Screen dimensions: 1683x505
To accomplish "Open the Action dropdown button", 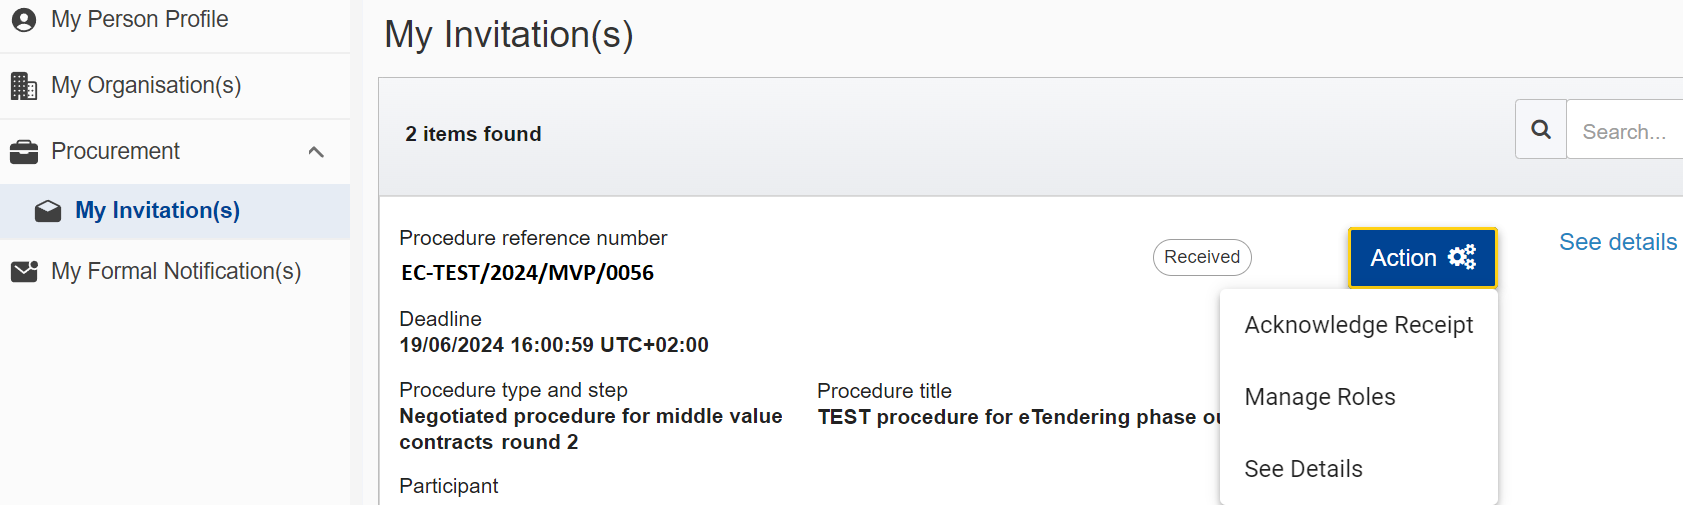I will click(1421, 258).
